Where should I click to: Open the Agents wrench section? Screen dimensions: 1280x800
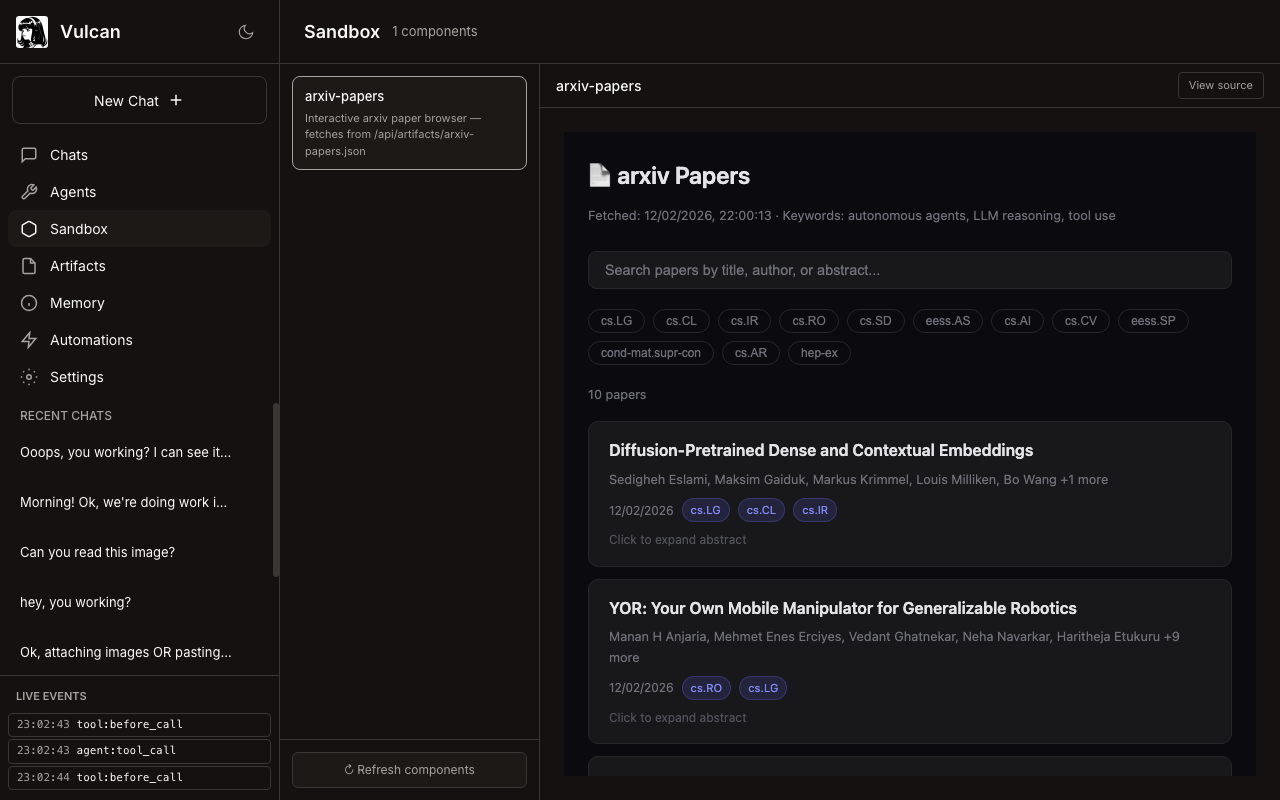[73, 192]
